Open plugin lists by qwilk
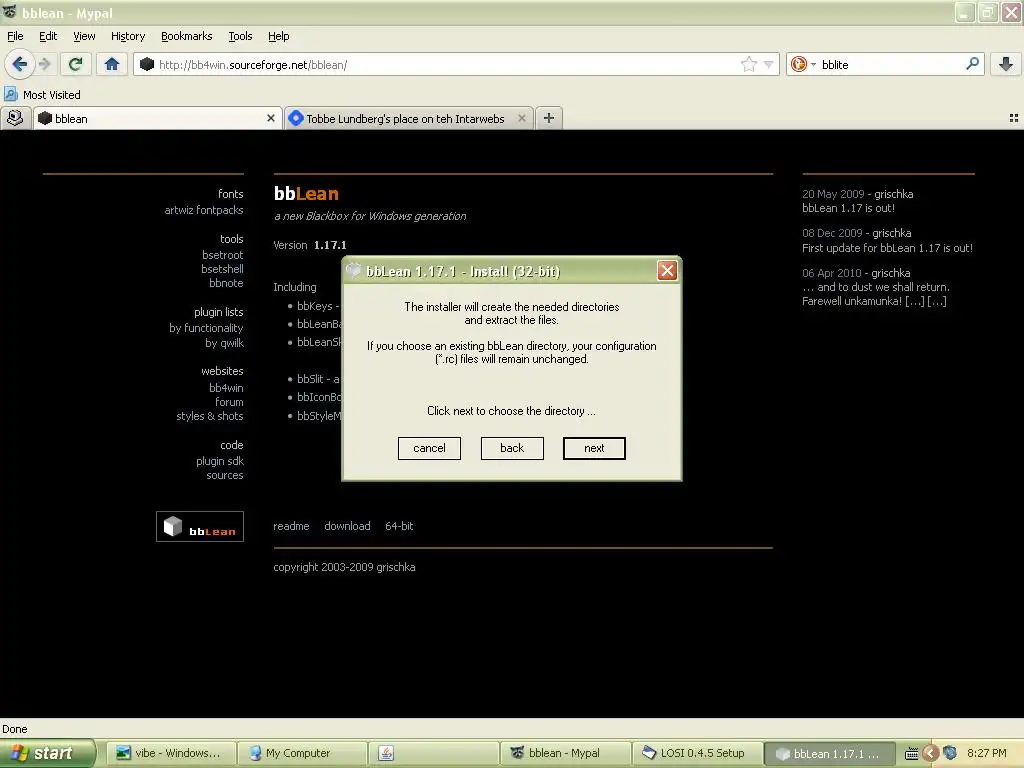 pyautogui.click(x=224, y=343)
